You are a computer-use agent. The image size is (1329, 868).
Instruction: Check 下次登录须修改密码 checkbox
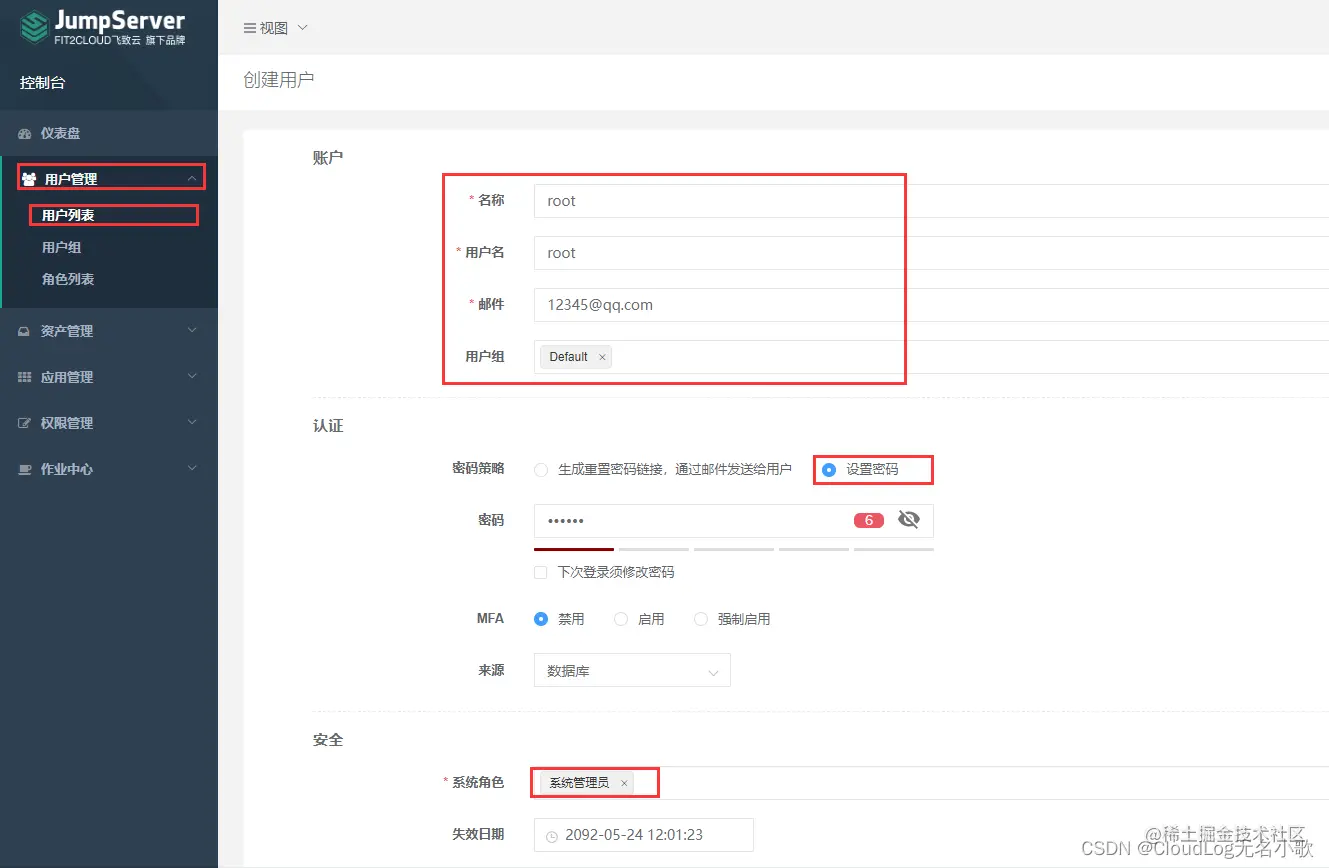[541, 573]
